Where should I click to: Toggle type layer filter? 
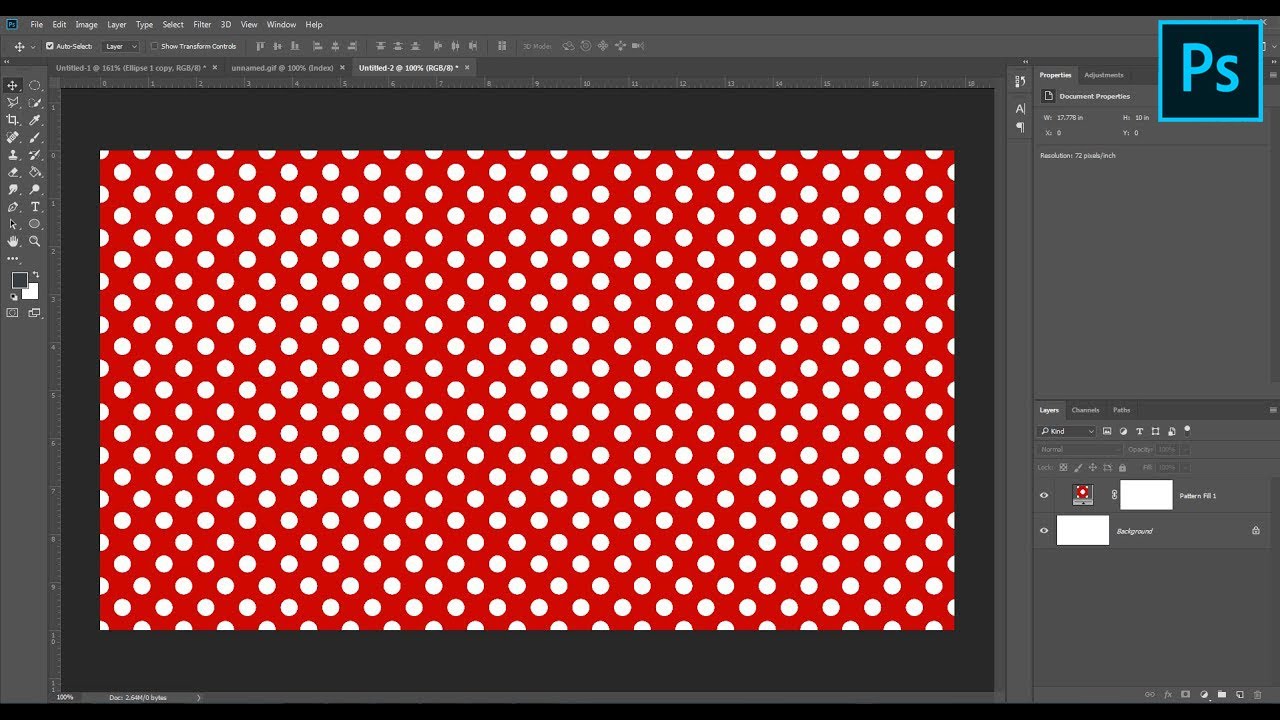click(1139, 431)
